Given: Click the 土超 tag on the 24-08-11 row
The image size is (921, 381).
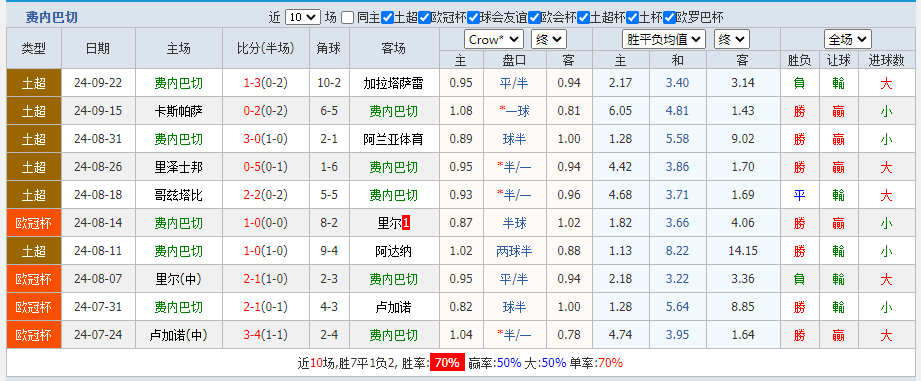Looking at the screenshot, I should pos(33,251).
